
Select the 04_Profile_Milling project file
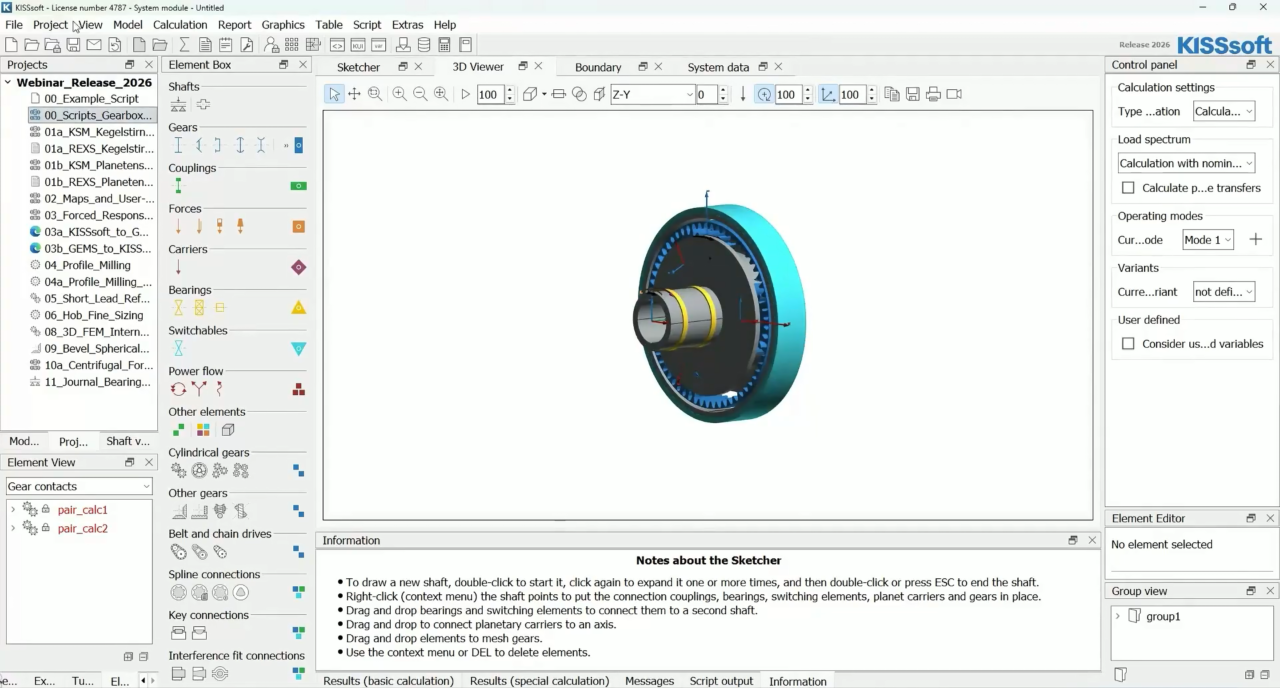click(x=87, y=265)
